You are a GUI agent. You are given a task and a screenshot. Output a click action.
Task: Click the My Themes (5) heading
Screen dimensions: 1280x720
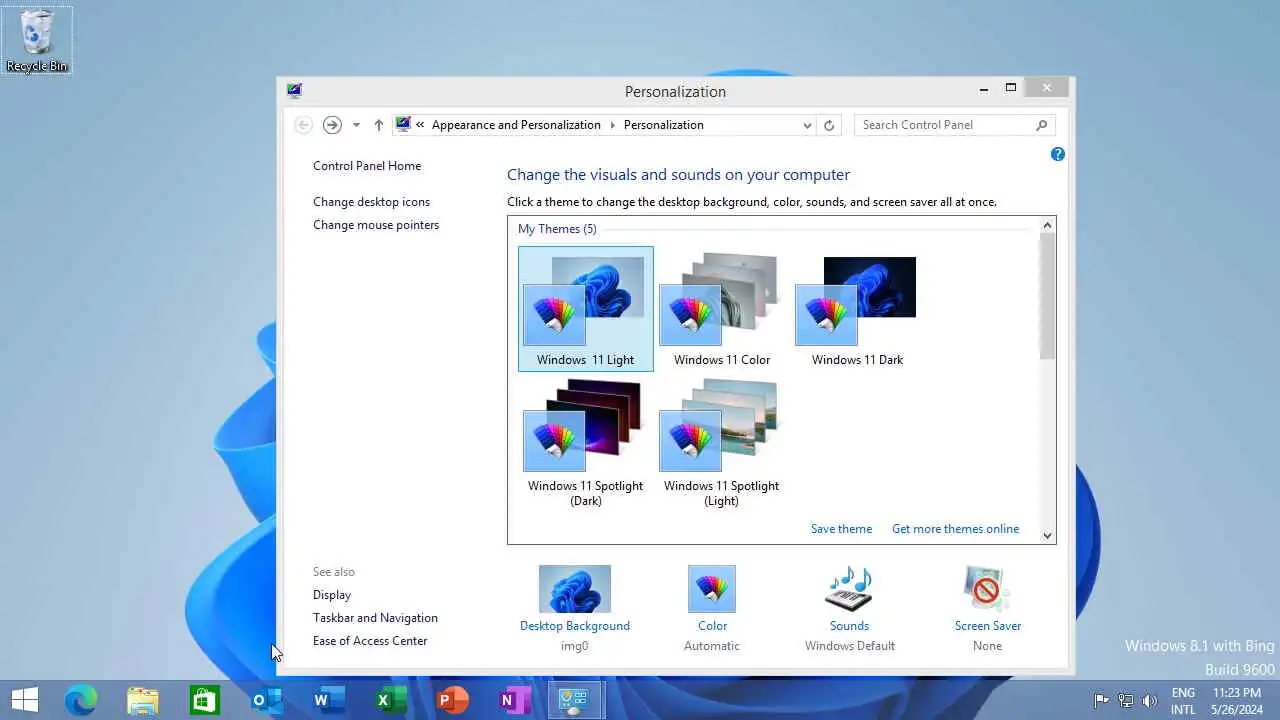click(x=557, y=229)
